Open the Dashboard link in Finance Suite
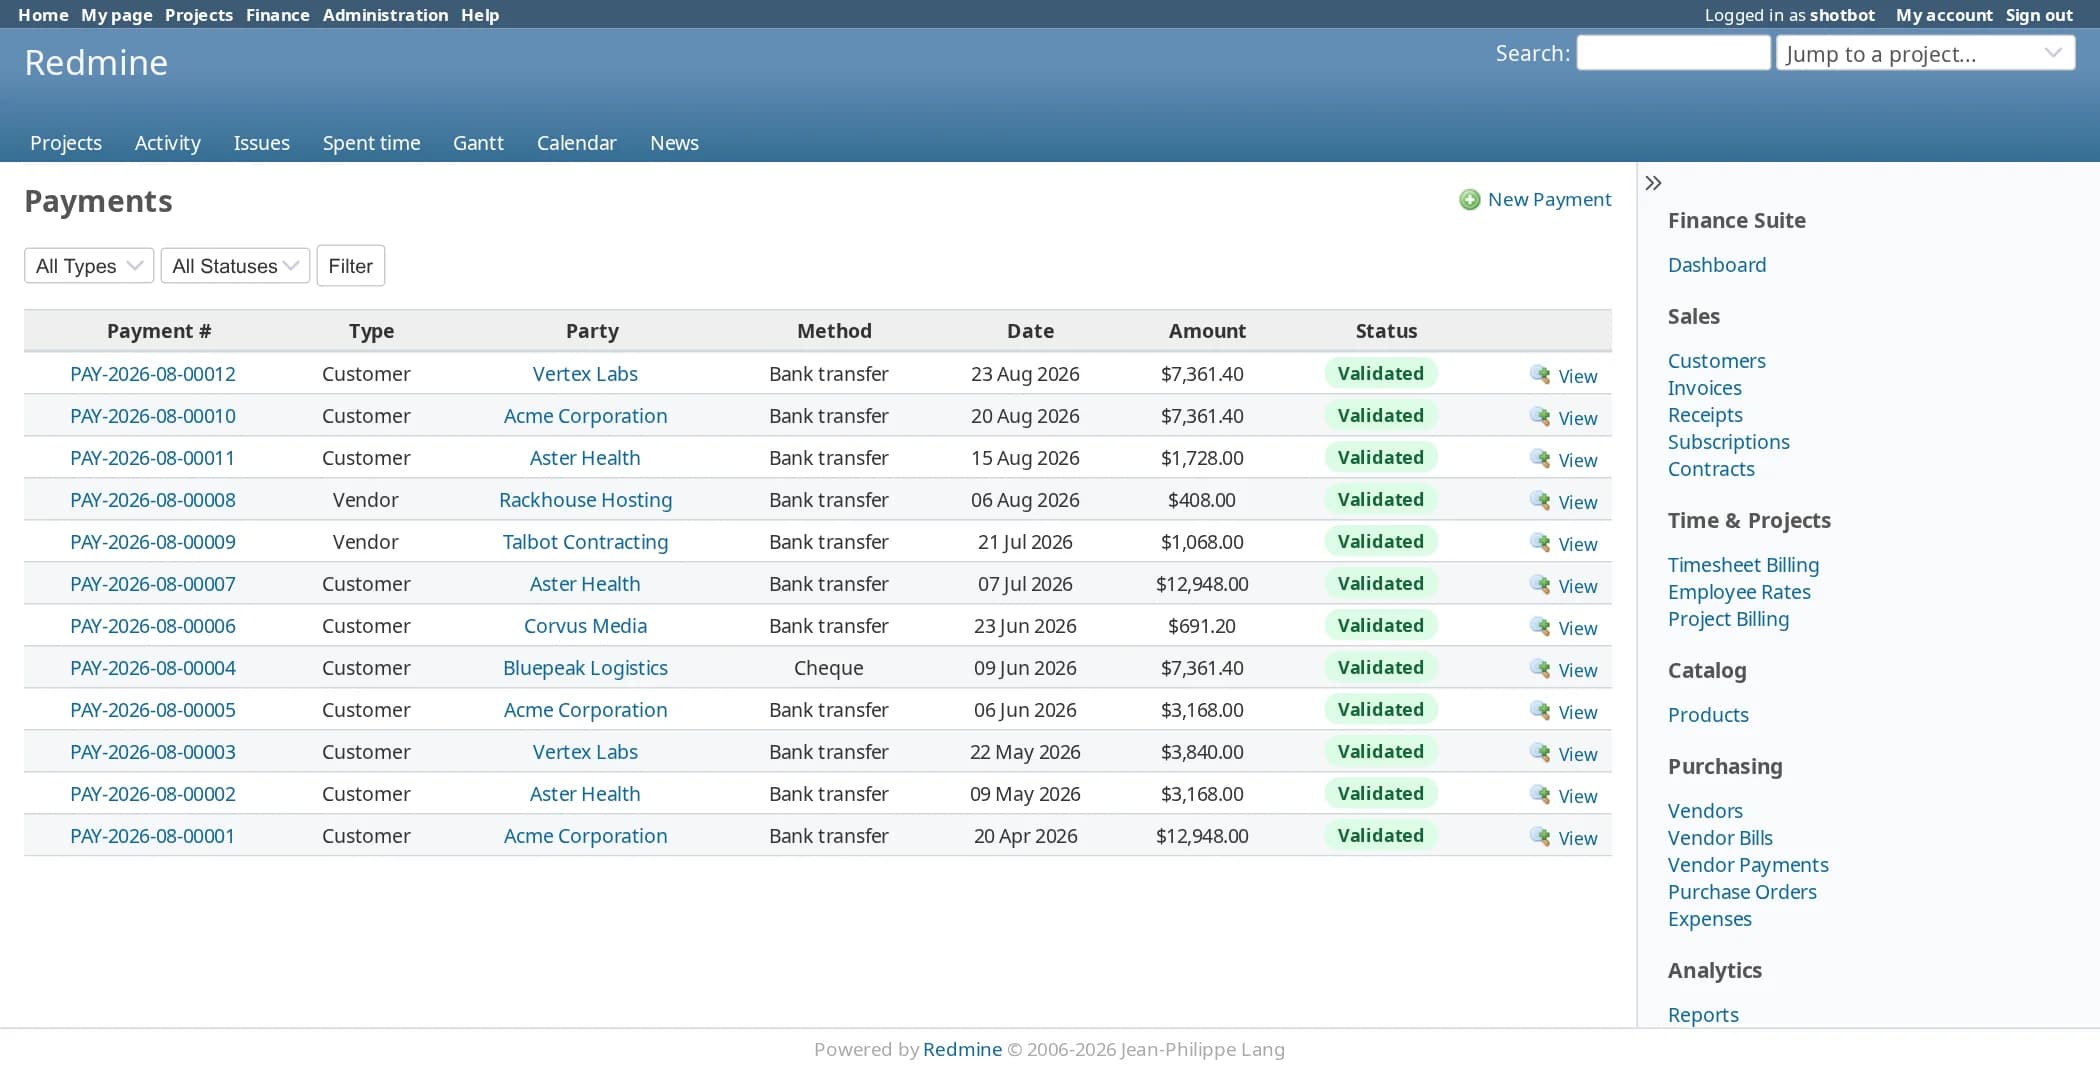 click(x=1717, y=265)
